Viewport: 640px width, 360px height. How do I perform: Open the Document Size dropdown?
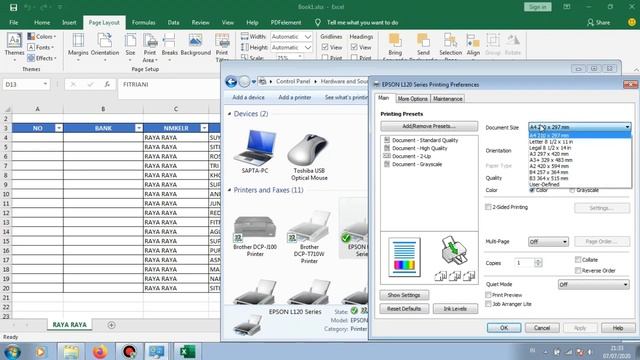pos(580,127)
